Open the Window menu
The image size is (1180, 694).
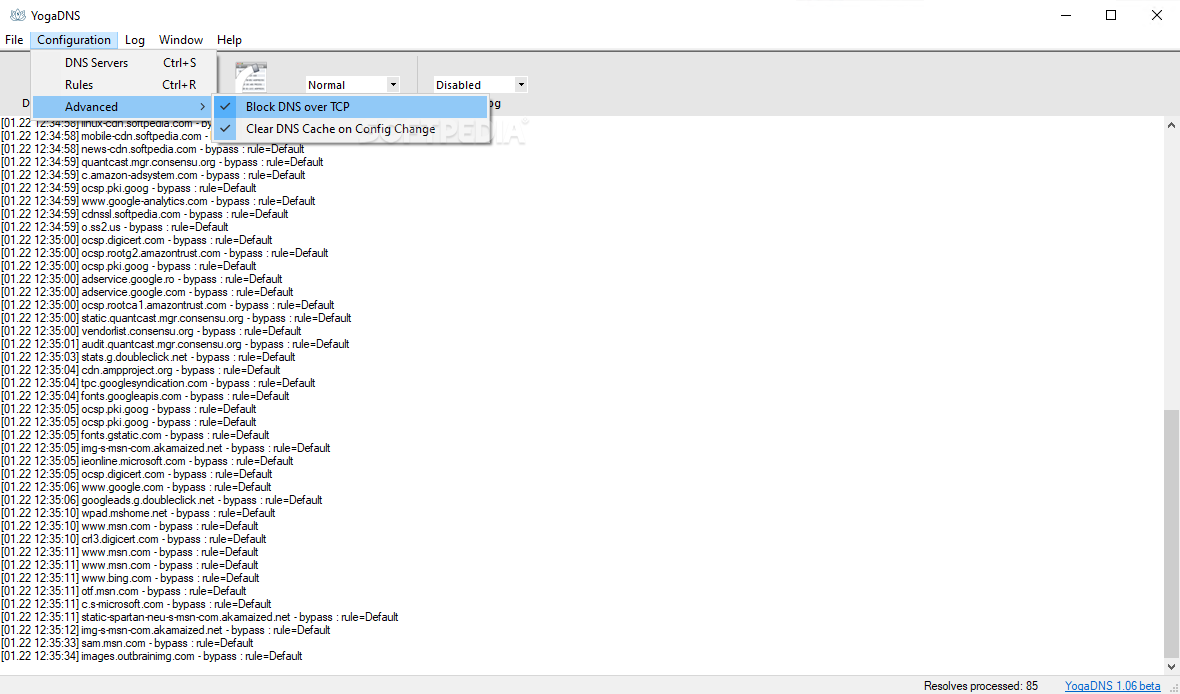coord(181,40)
